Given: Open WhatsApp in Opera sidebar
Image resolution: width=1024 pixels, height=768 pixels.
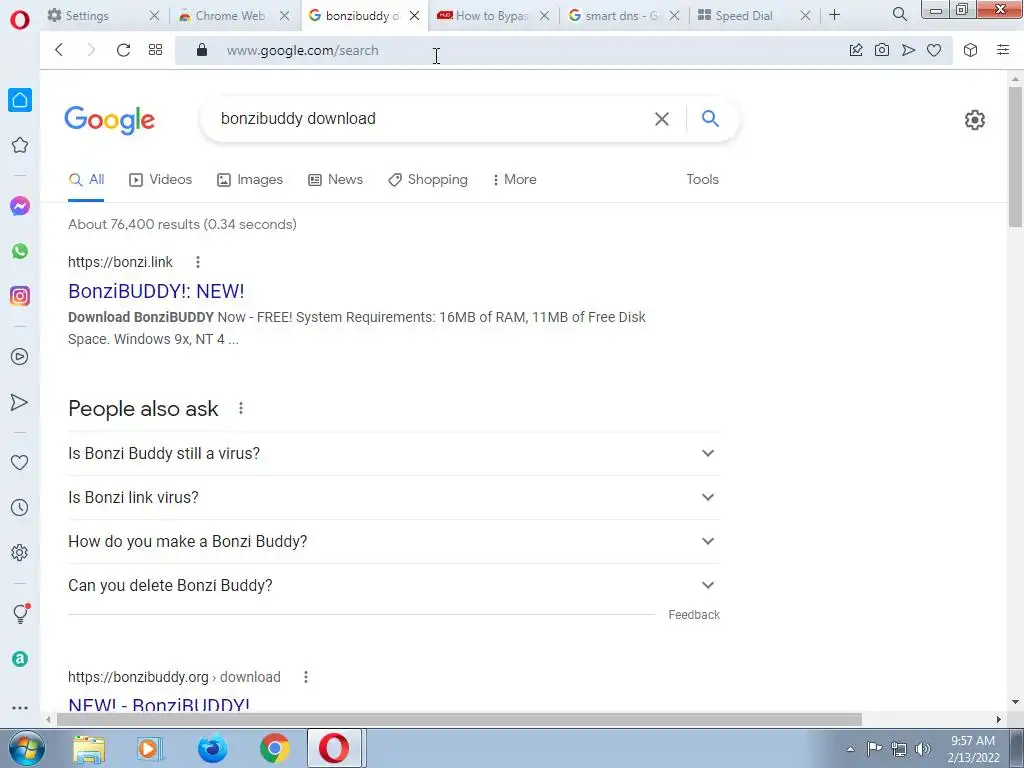Looking at the screenshot, I should click(20, 251).
